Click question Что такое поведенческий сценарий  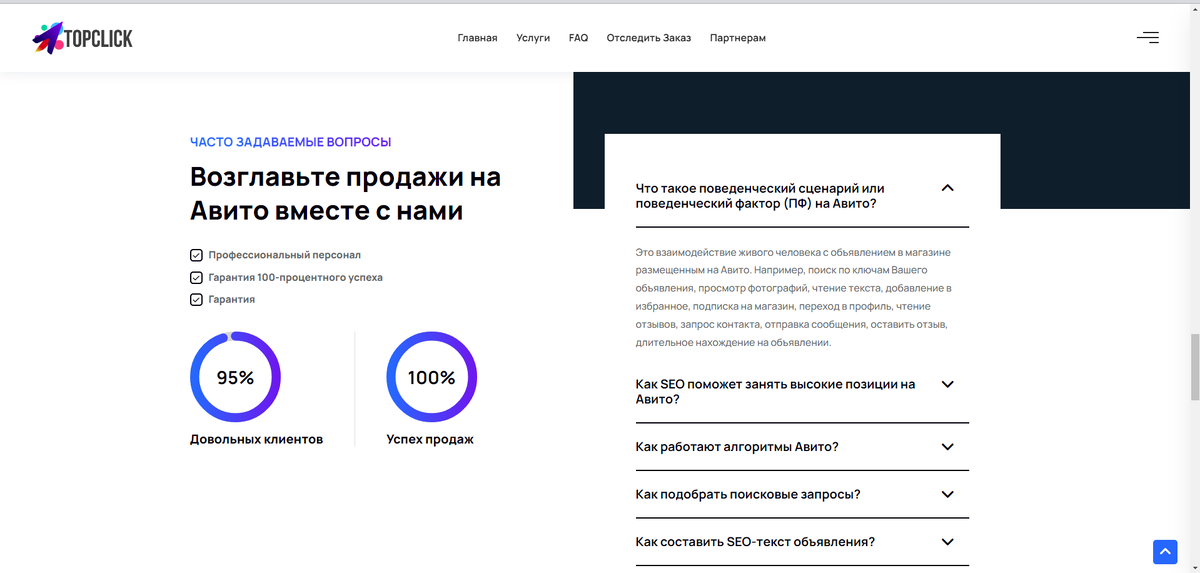coord(760,196)
